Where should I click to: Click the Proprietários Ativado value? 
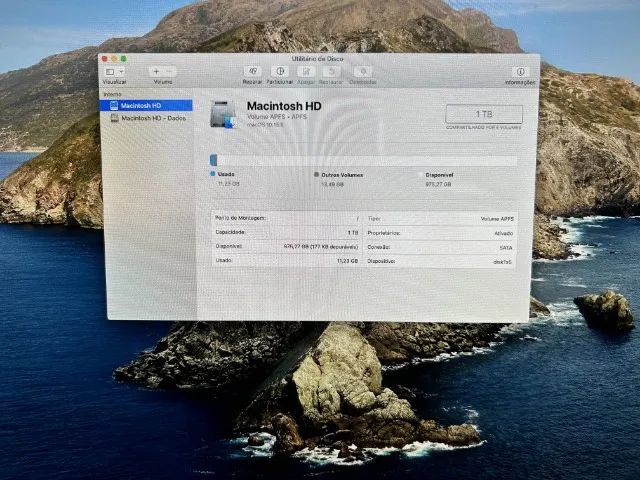pos(504,233)
